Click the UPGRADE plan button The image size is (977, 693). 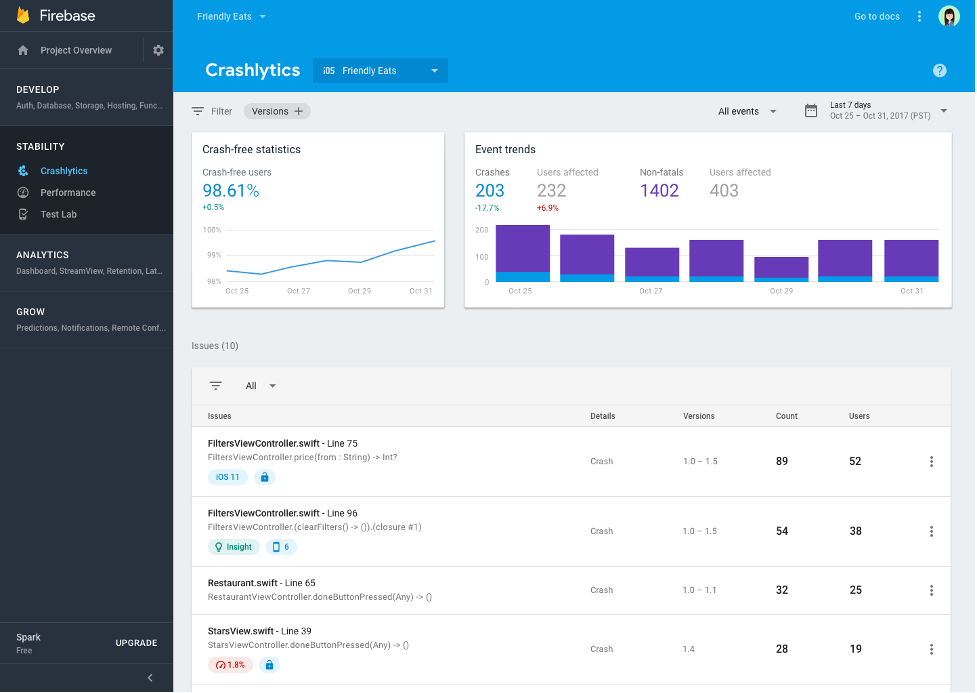tap(136, 643)
